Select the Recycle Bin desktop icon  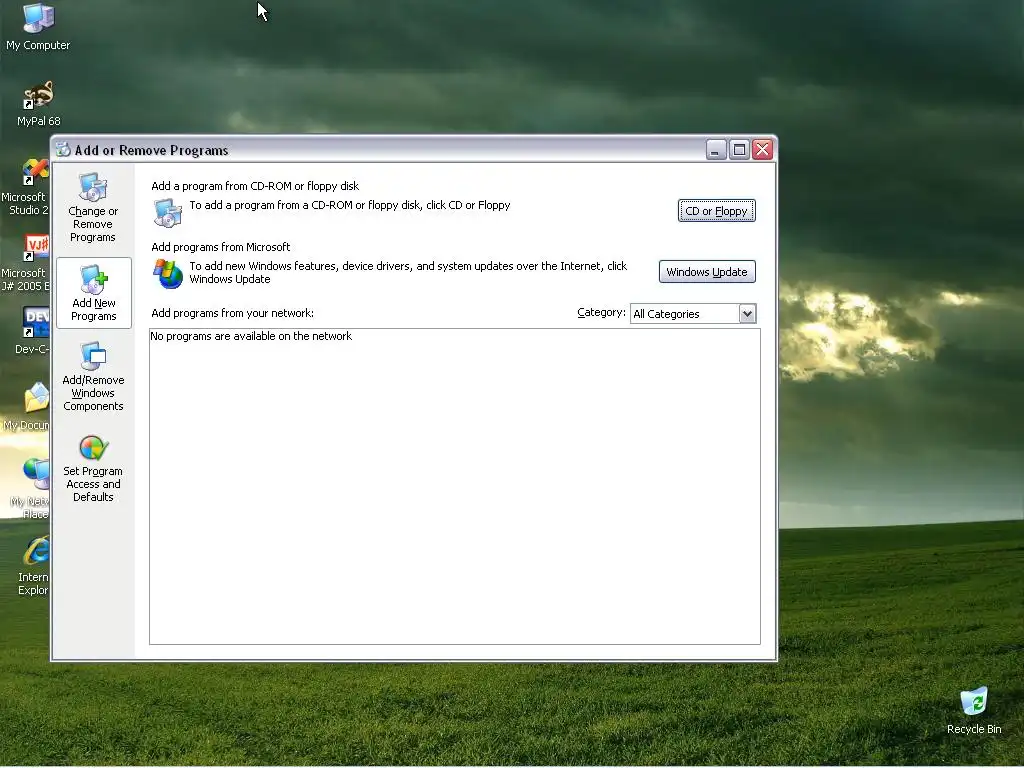(974, 711)
